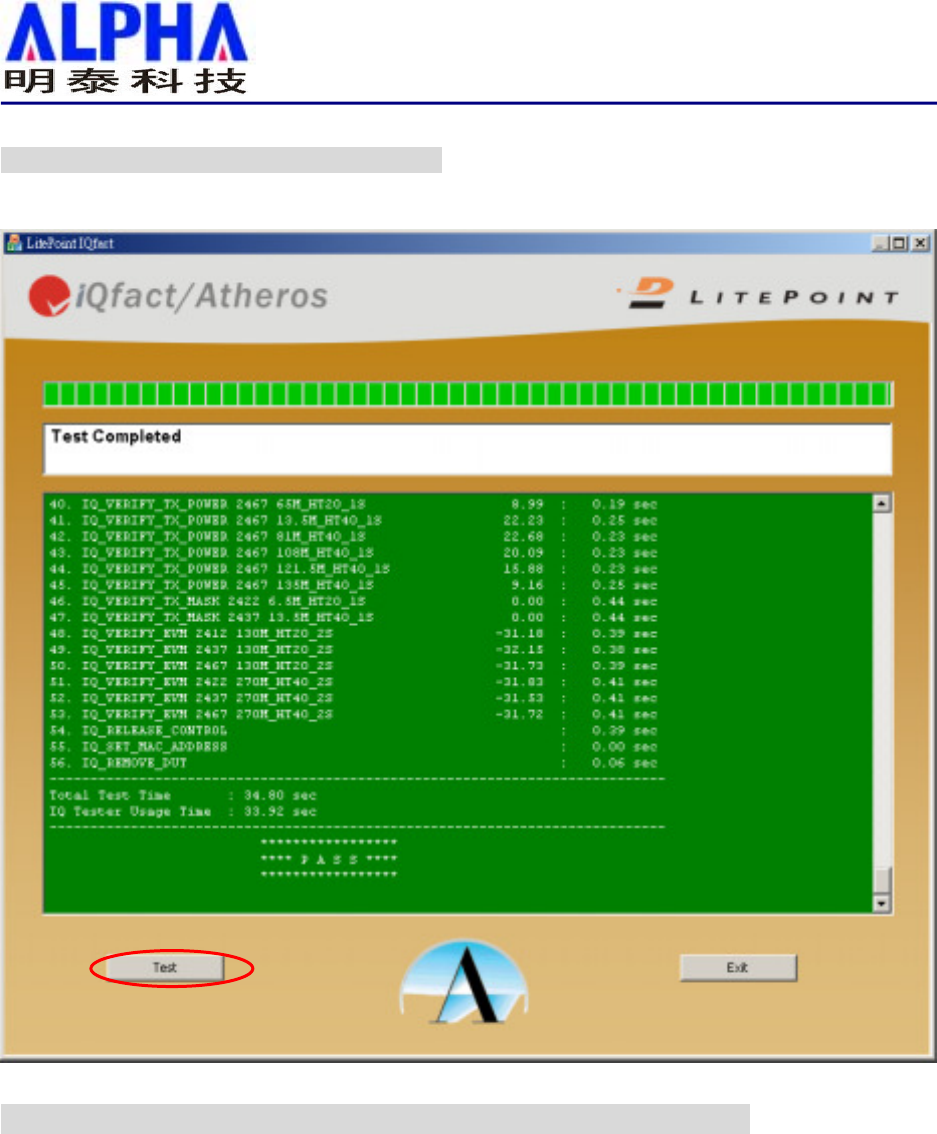This screenshot has width=937, height=1134.
Task: Select log row 49 EVM 2437 130M_HT20
Action: click(x=353, y=649)
